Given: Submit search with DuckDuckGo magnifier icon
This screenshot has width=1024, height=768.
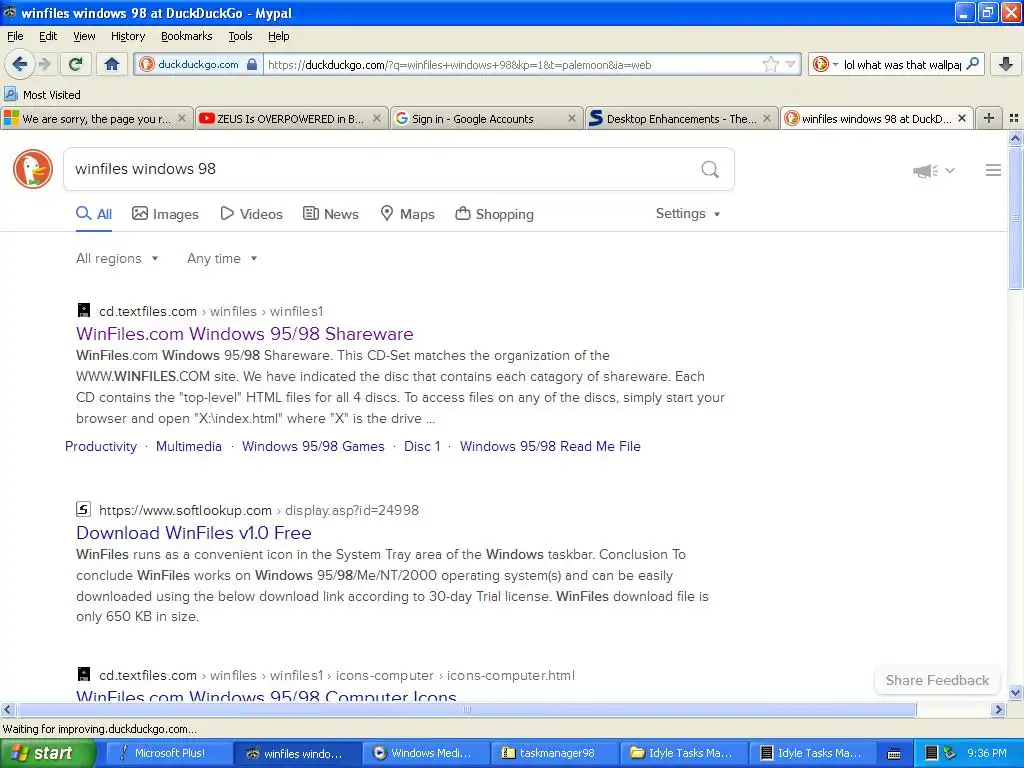Looking at the screenshot, I should (710, 169).
